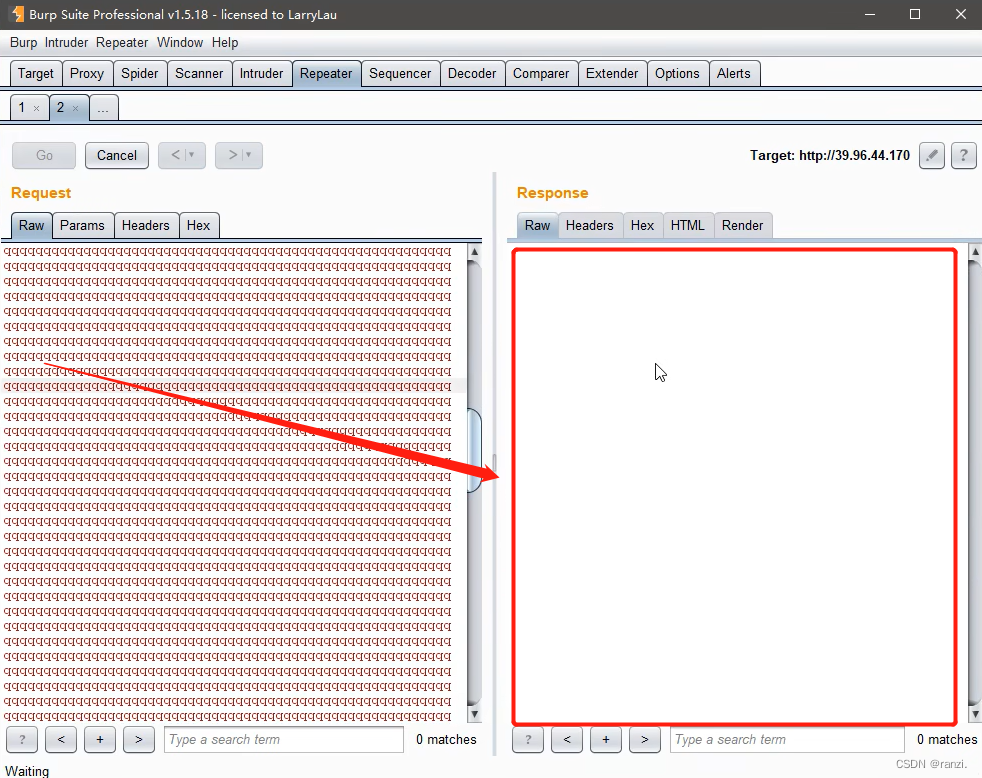Click response search help question mark
Screen dimensions: 982x778
528,740
